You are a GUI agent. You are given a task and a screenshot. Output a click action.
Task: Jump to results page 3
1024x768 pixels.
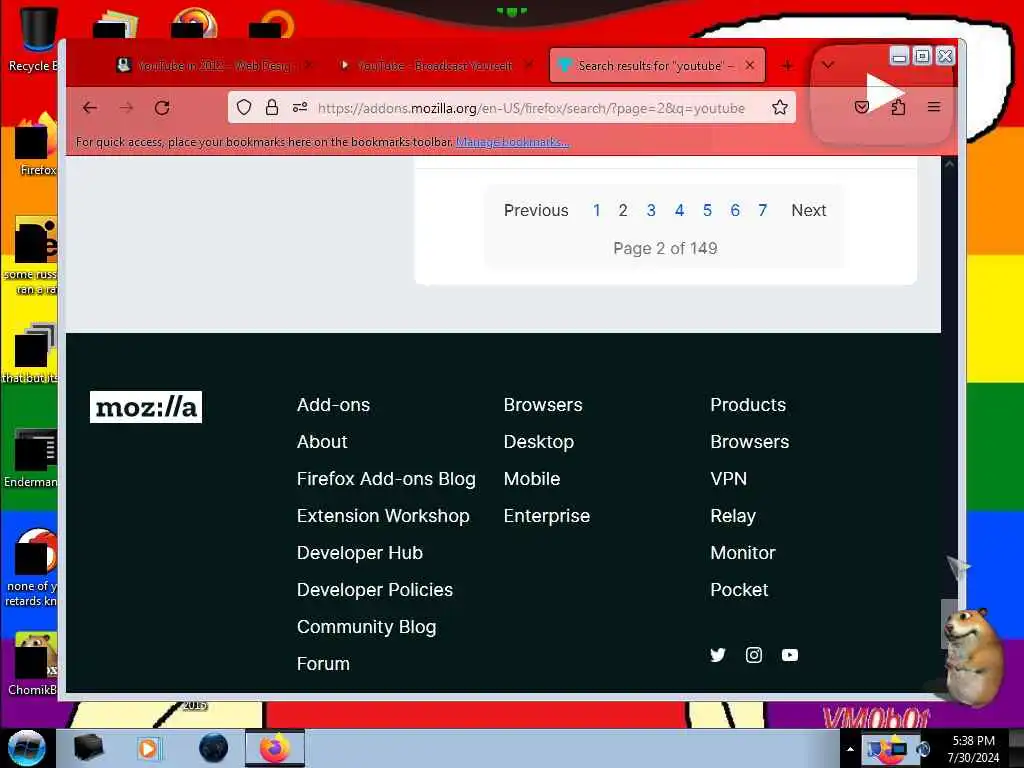coord(651,210)
